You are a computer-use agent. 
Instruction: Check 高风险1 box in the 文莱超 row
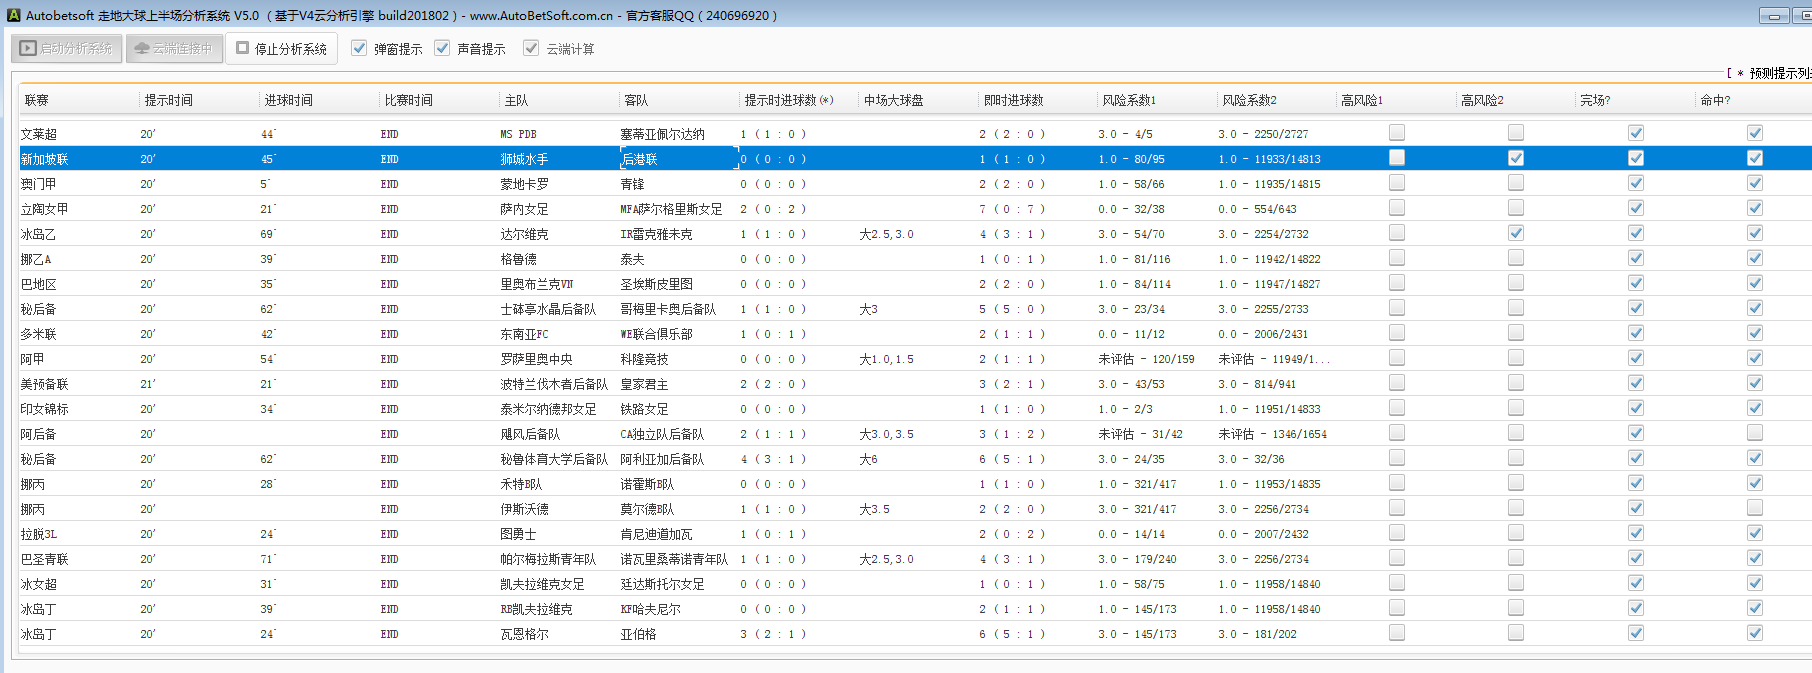tap(1397, 133)
